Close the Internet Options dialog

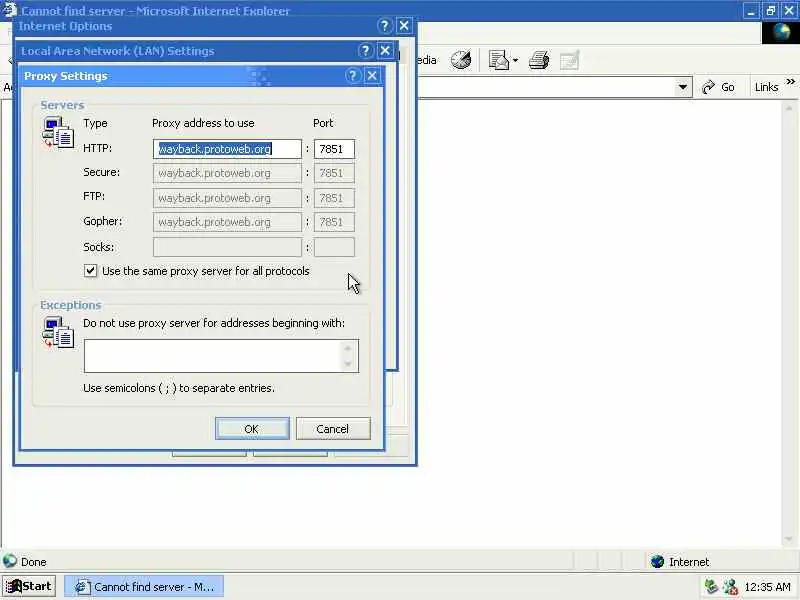pyautogui.click(x=404, y=26)
